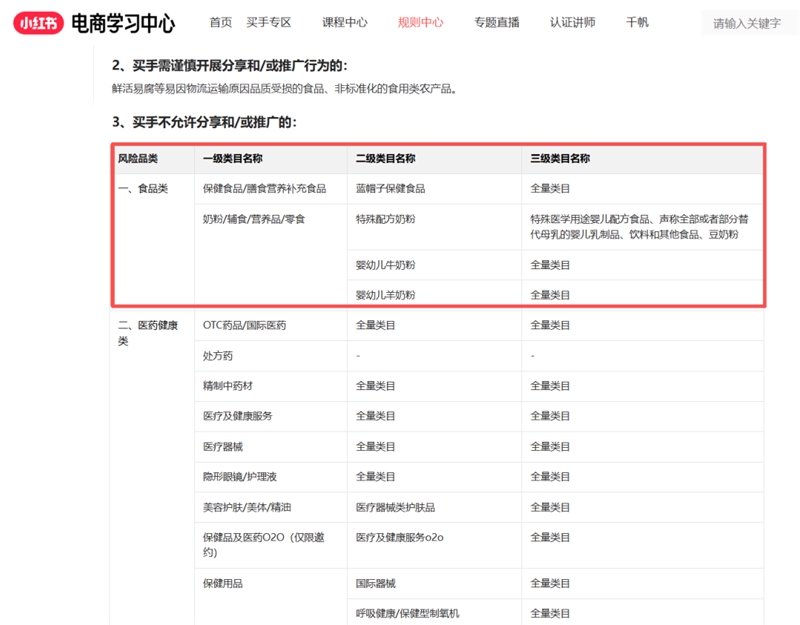
Task: Click the 三级类目名称 column header
Action: (559, 158)
